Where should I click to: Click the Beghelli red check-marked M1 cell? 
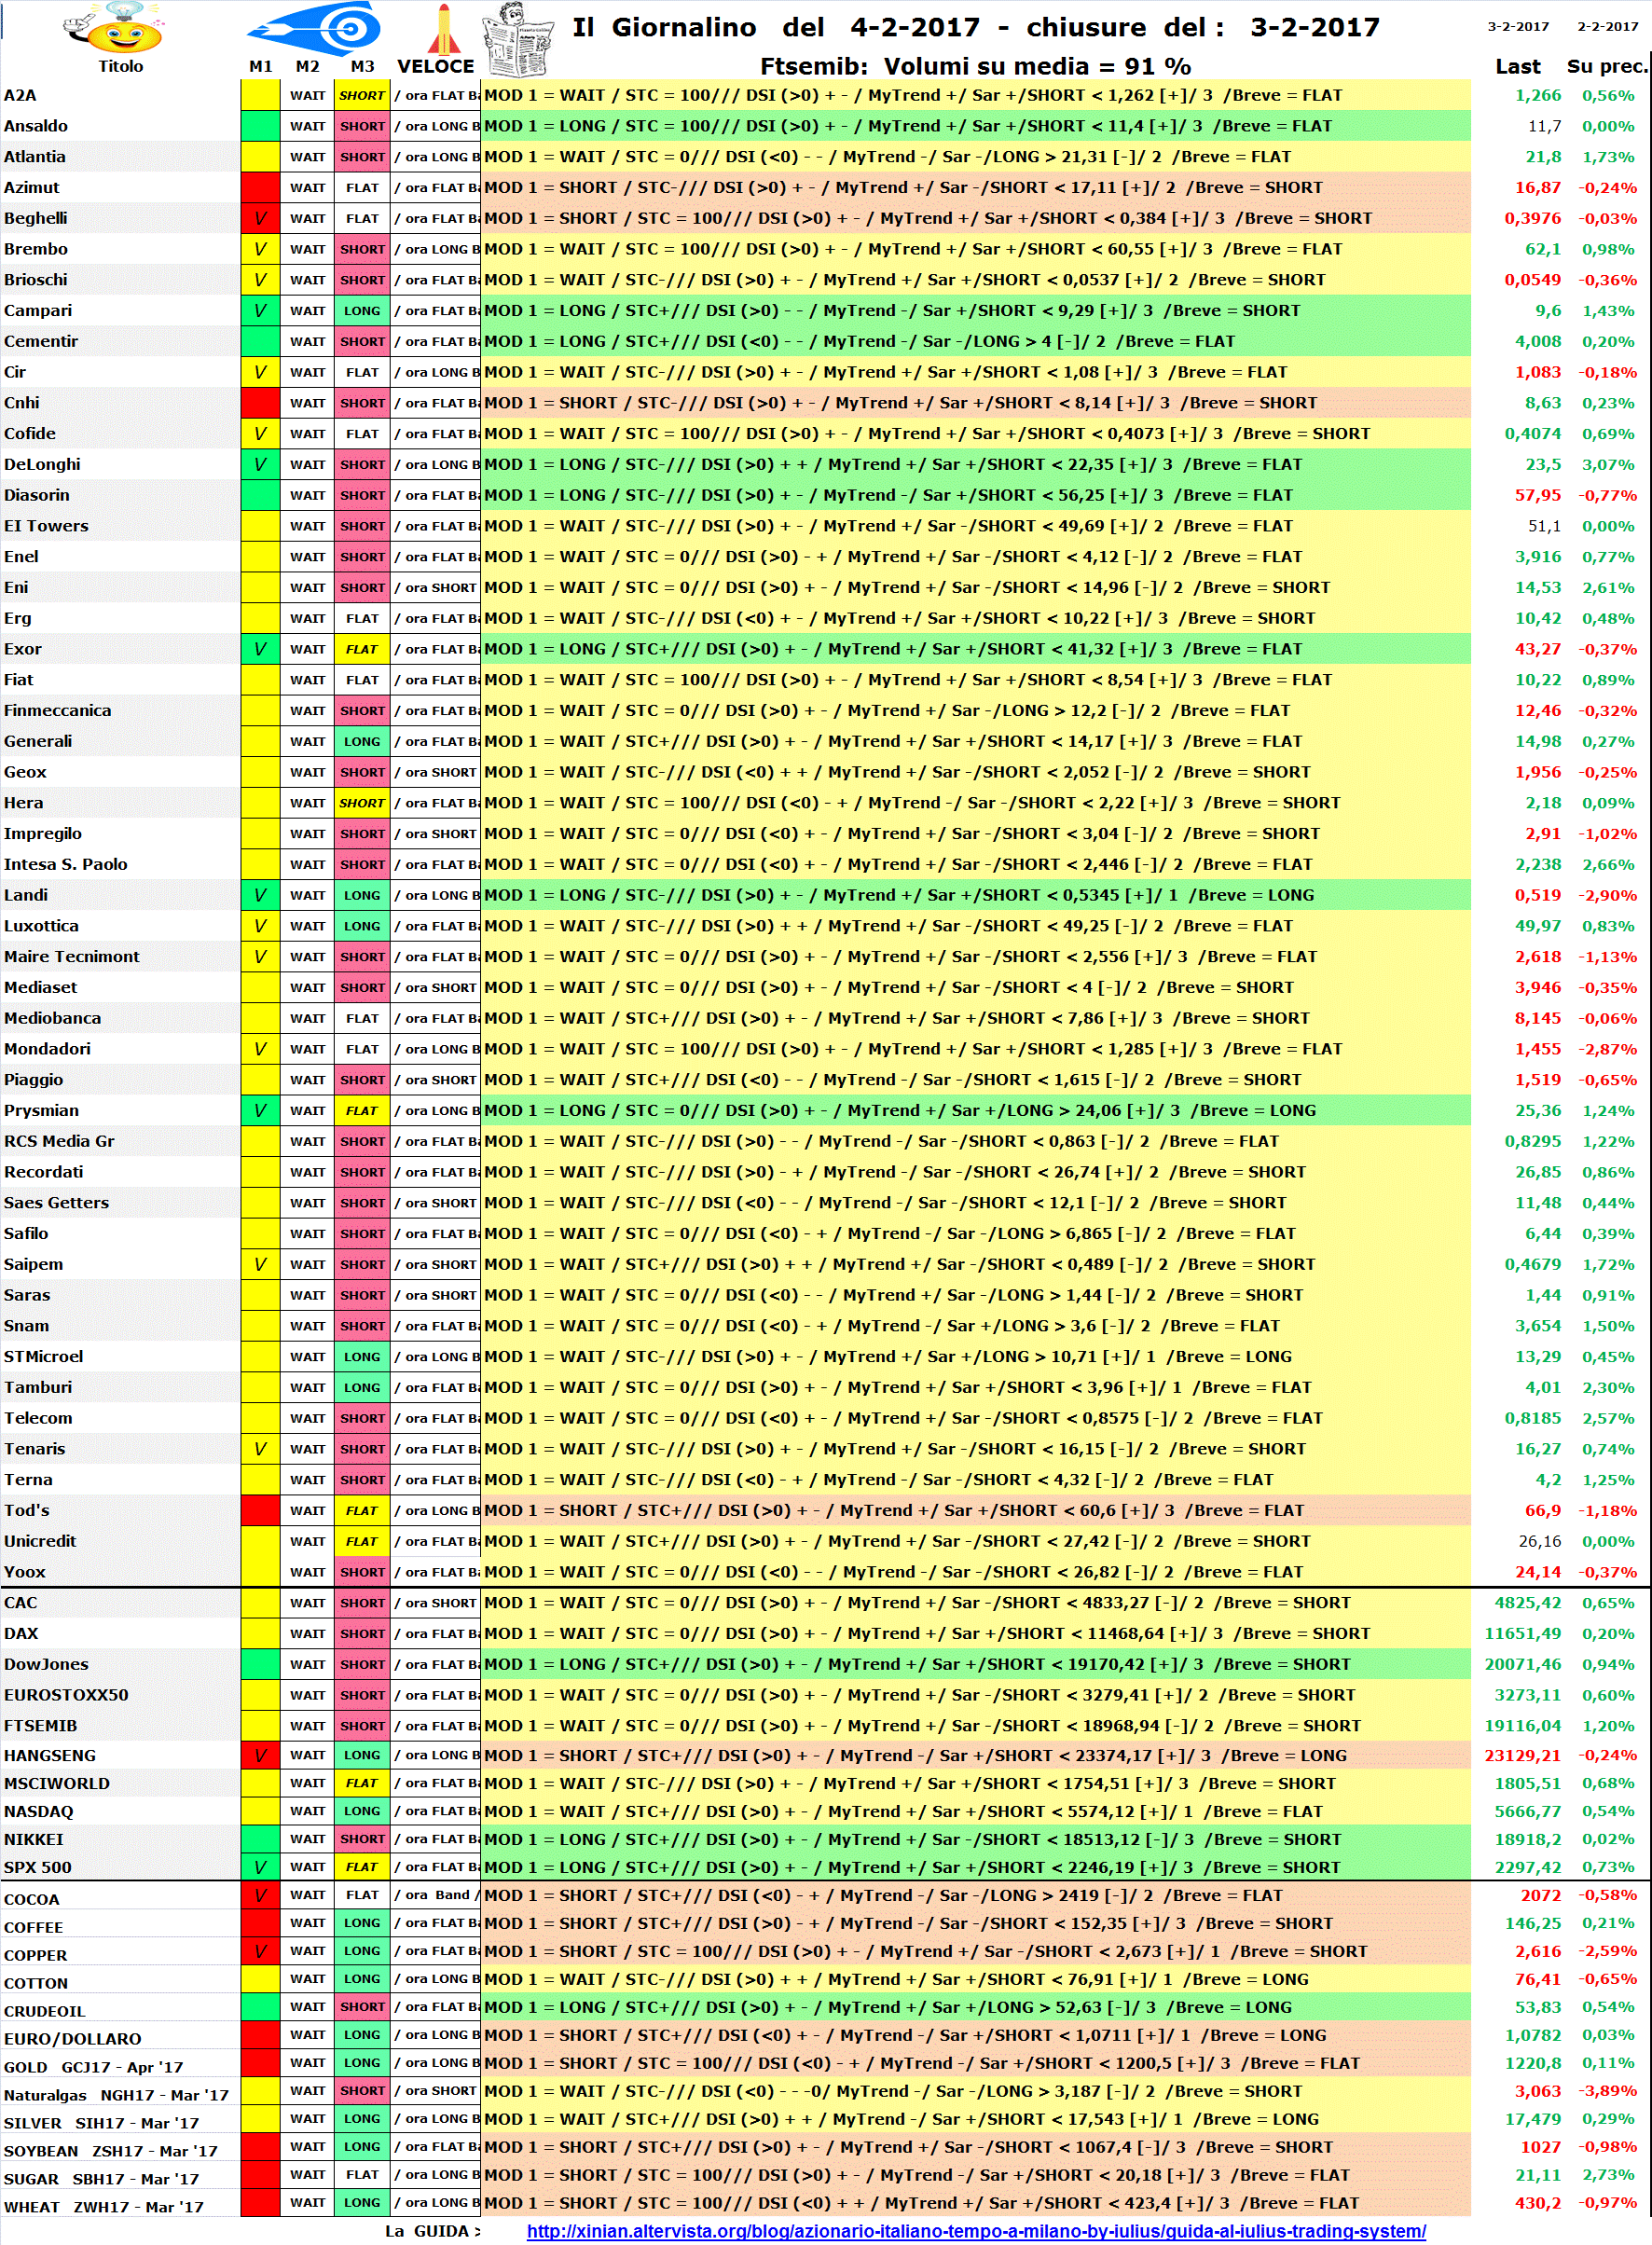[260, 218]
